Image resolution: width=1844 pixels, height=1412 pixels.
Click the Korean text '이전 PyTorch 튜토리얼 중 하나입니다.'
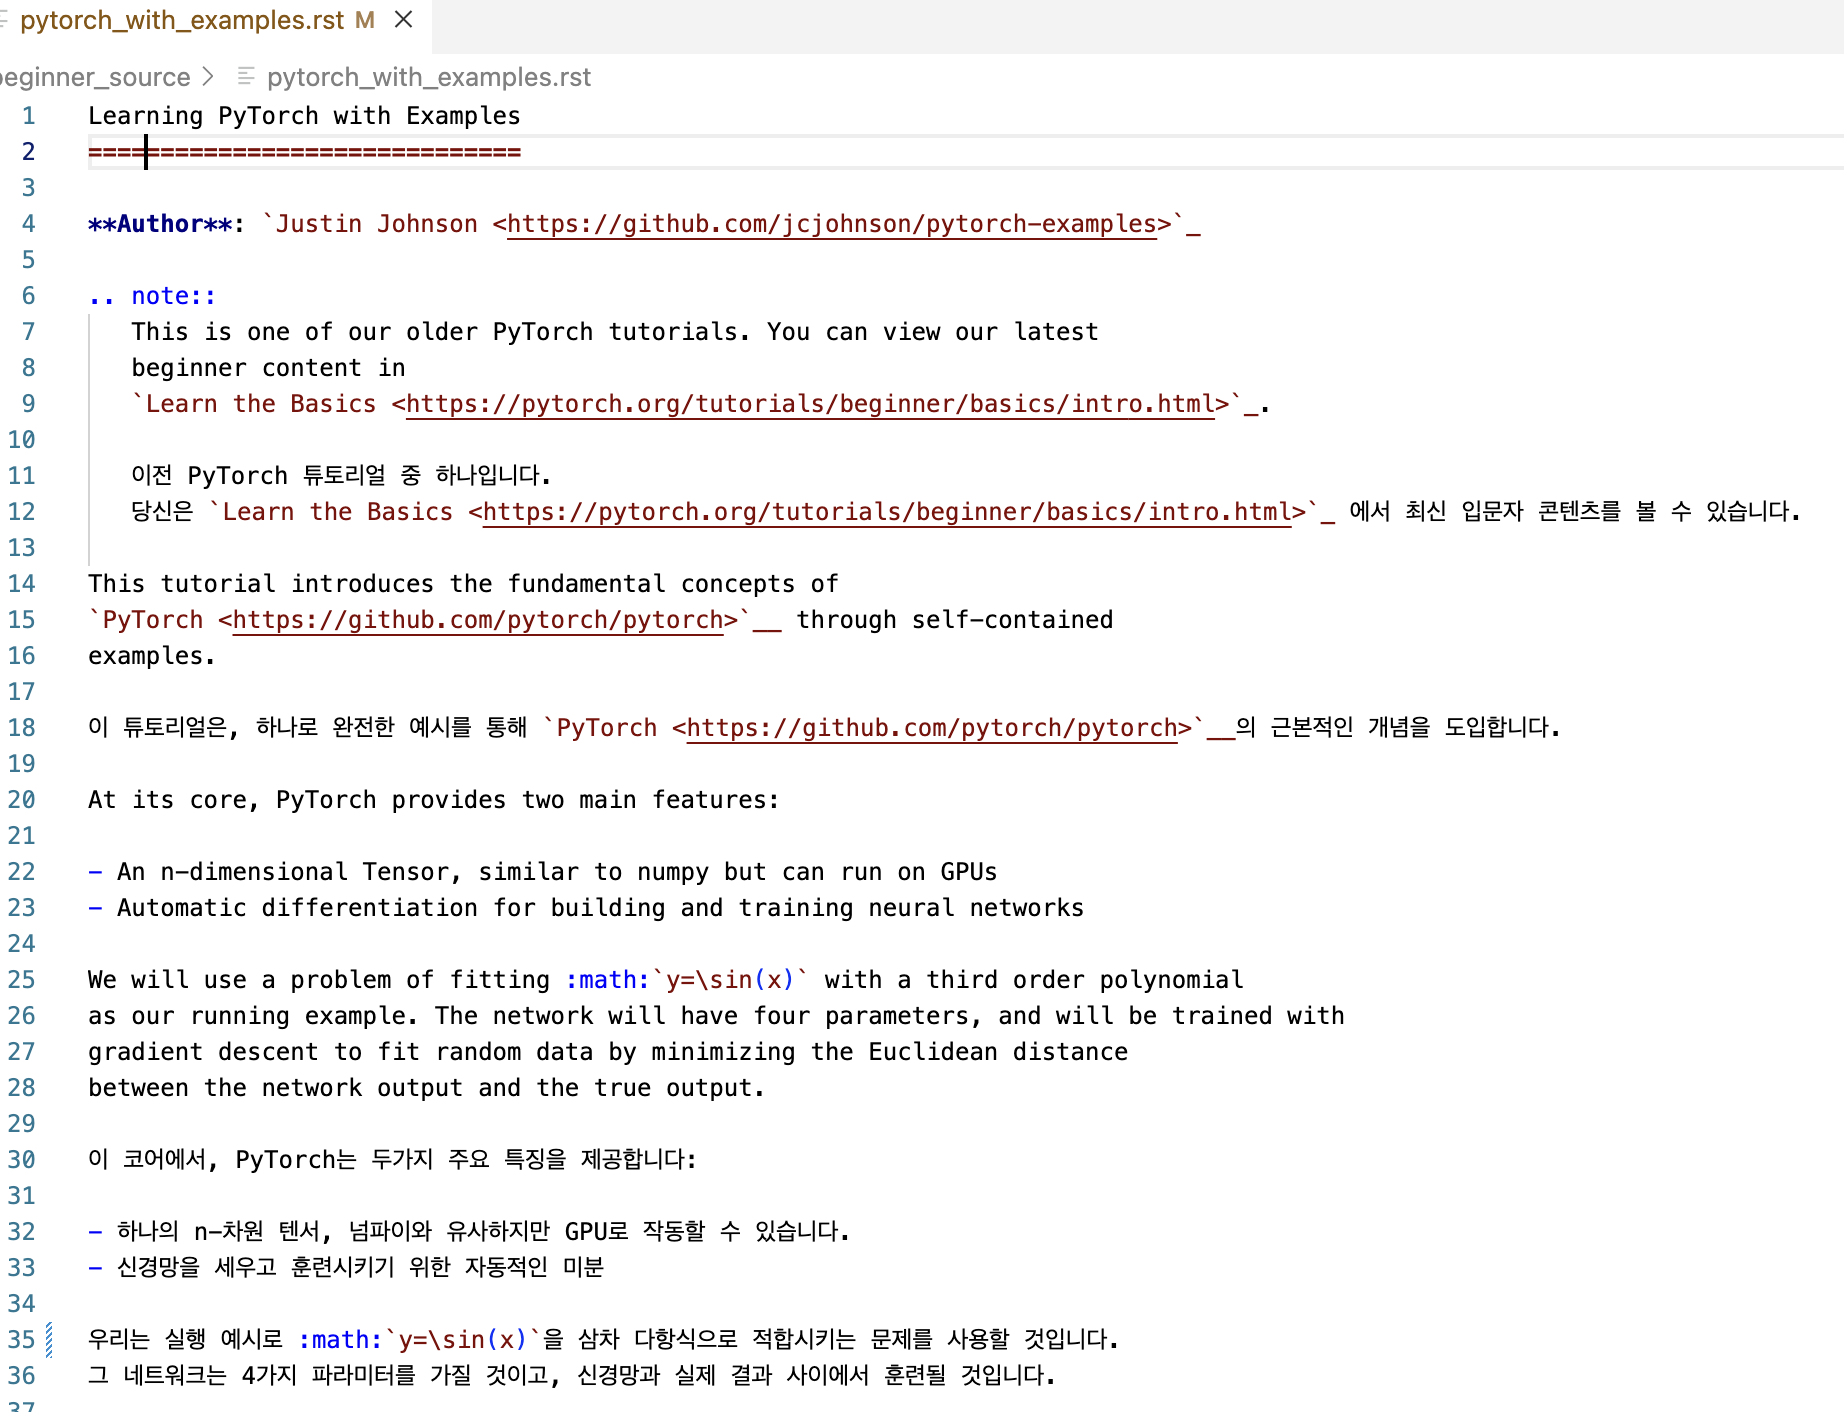(x=341, y=476)
